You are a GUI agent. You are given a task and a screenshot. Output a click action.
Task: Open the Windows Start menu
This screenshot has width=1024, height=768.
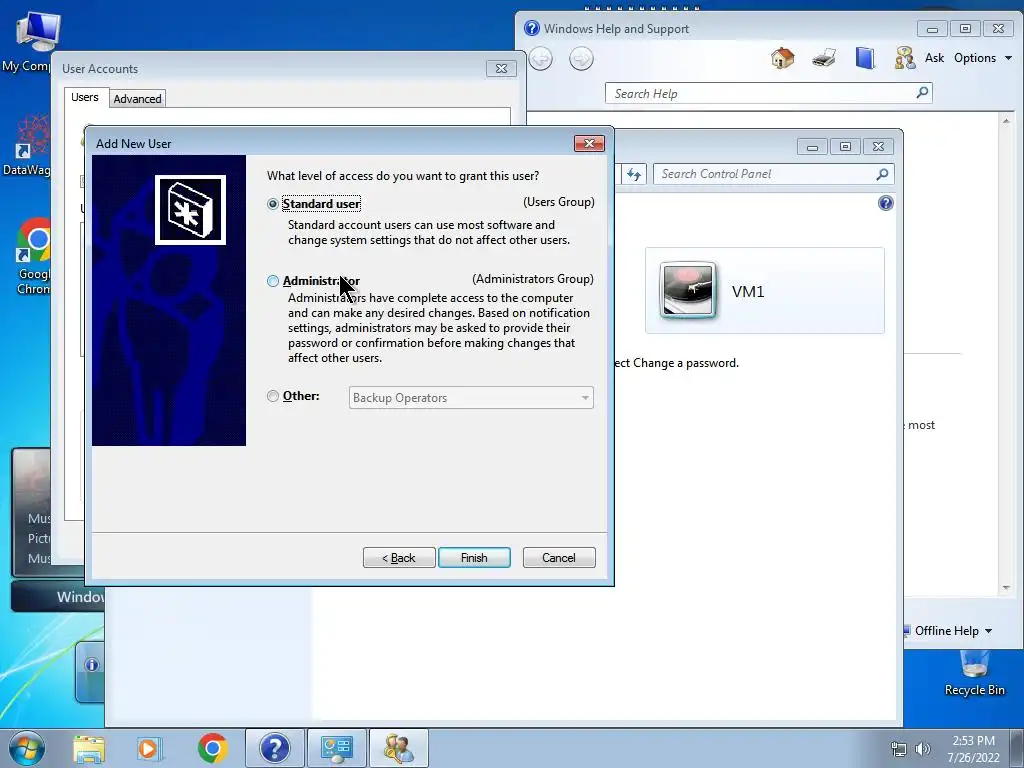point(27,748)
